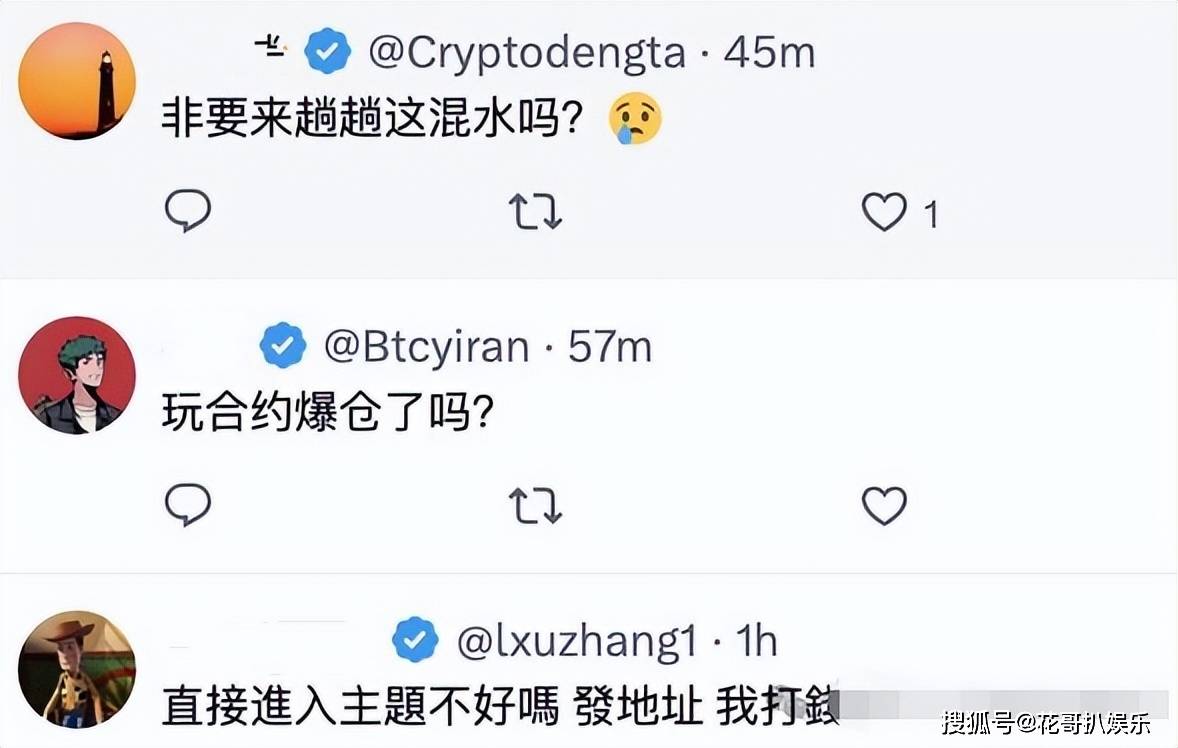The width and height of the screenshot is (1178, 748).
Task: Click the like count number 1
Action: (x=933, y=211)
